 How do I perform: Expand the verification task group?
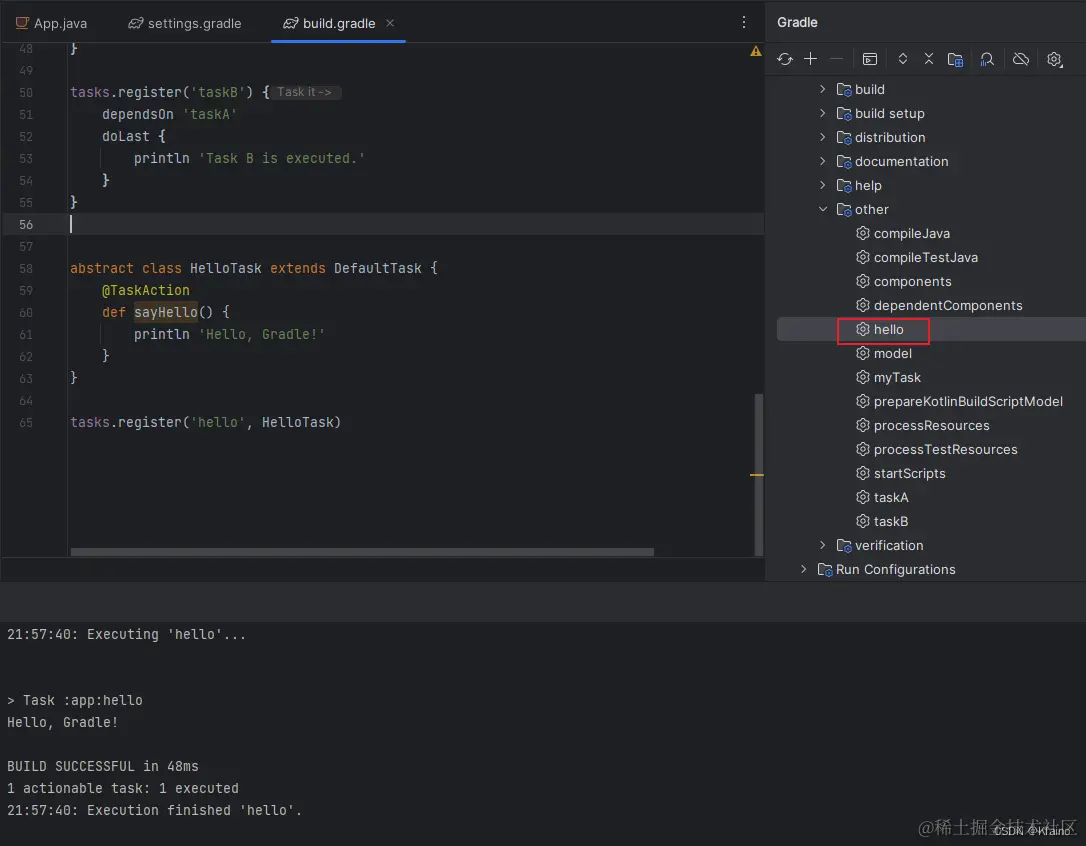point(822,545)
